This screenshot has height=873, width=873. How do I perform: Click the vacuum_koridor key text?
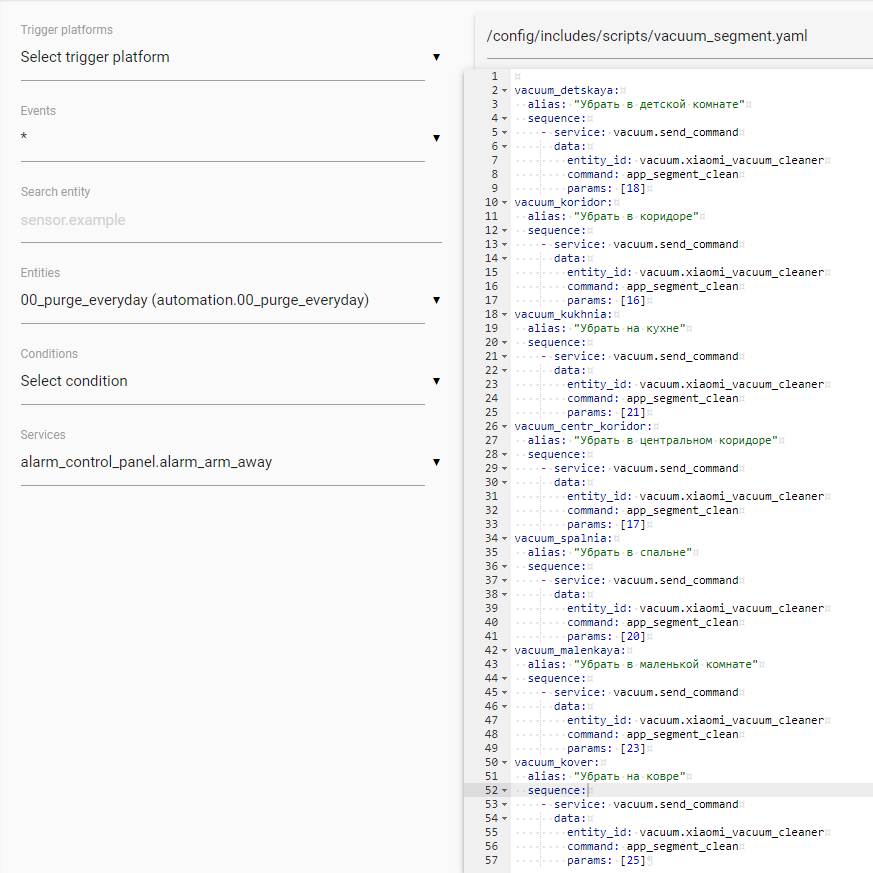point(563,202)
